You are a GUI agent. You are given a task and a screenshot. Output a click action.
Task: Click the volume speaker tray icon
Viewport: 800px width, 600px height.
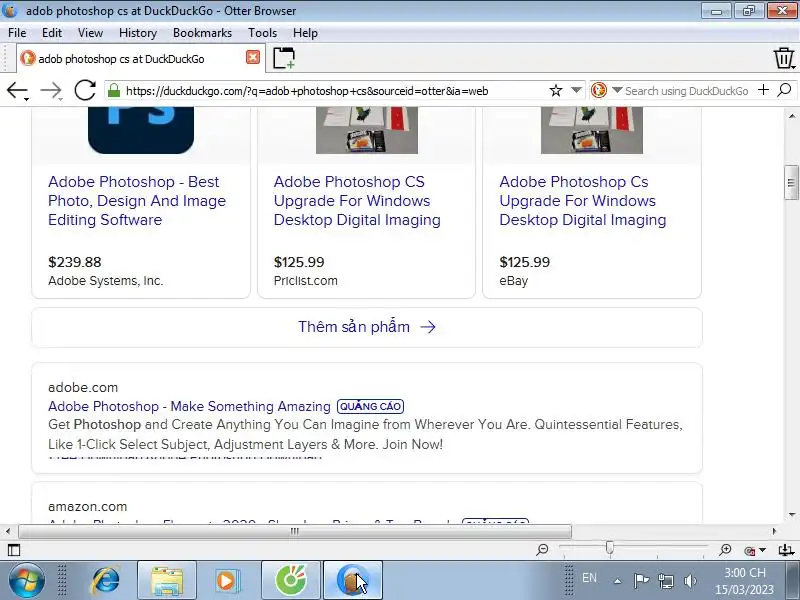[690, 581]
